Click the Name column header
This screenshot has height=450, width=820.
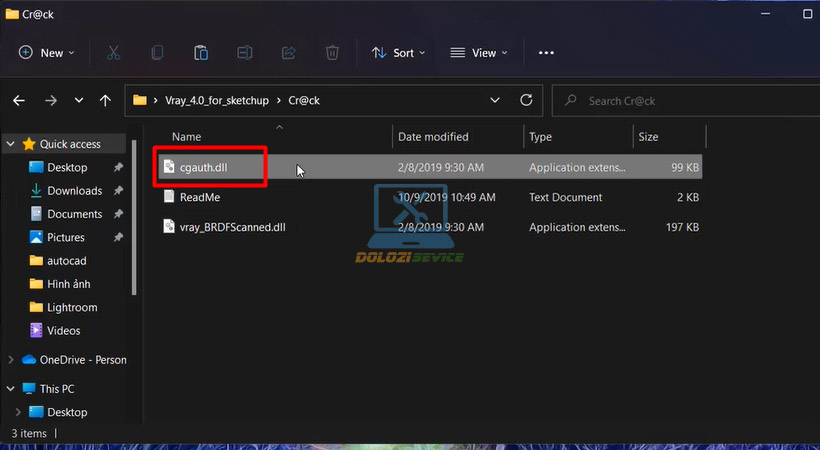(x=187, y=137)
